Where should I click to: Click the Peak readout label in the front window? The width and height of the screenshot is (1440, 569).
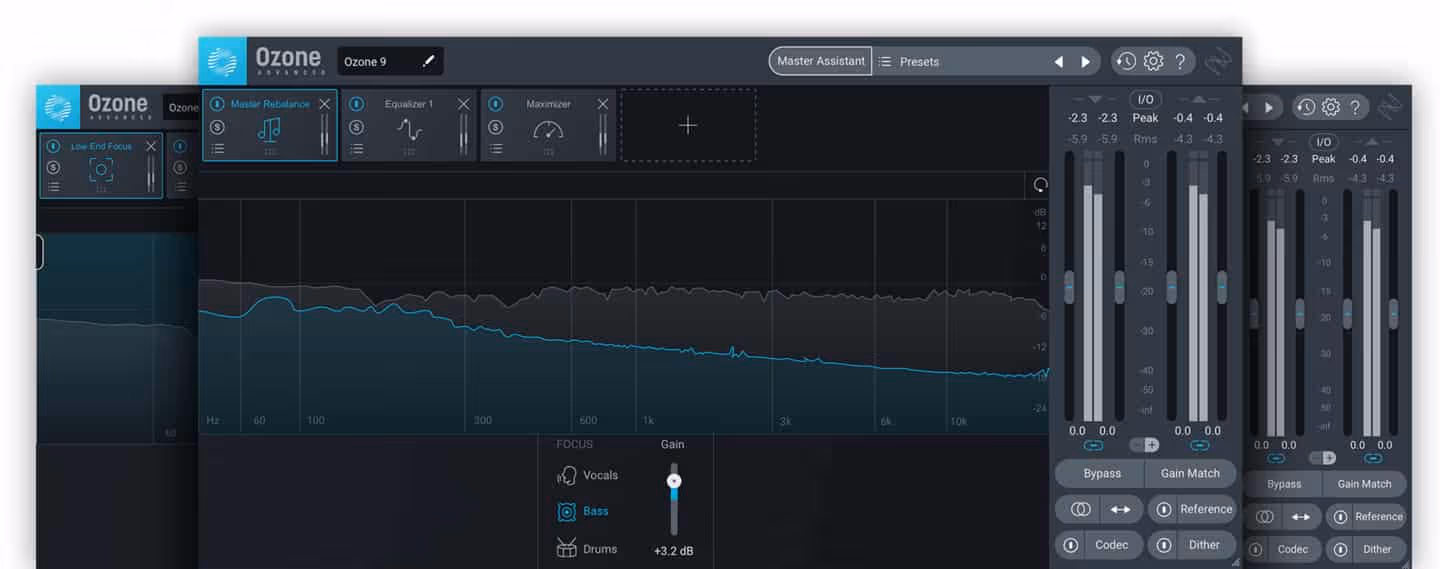[1145, 118]
